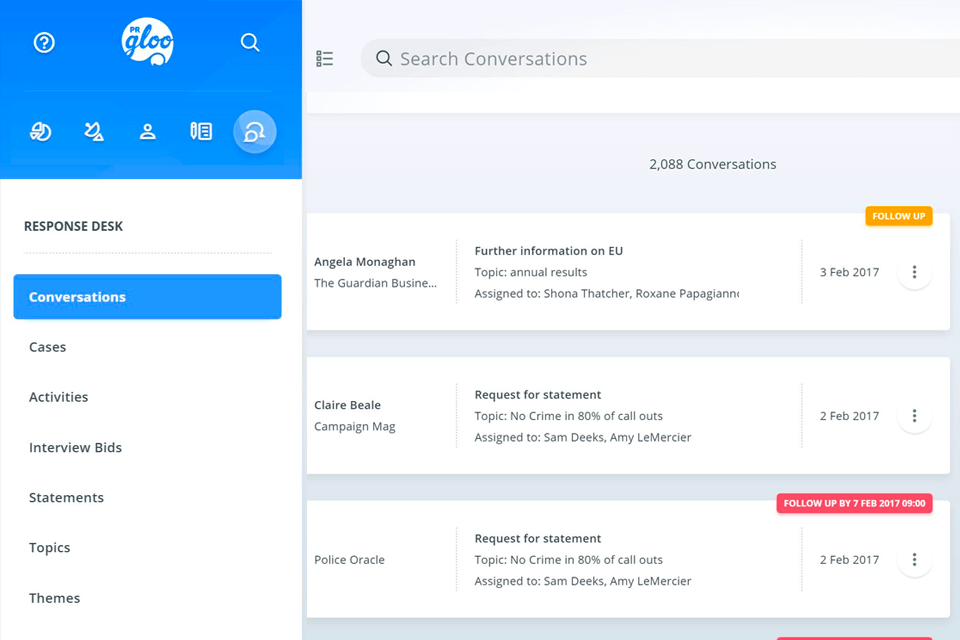
Task: Open Activities in the sidebar
Action: point(58,397)
